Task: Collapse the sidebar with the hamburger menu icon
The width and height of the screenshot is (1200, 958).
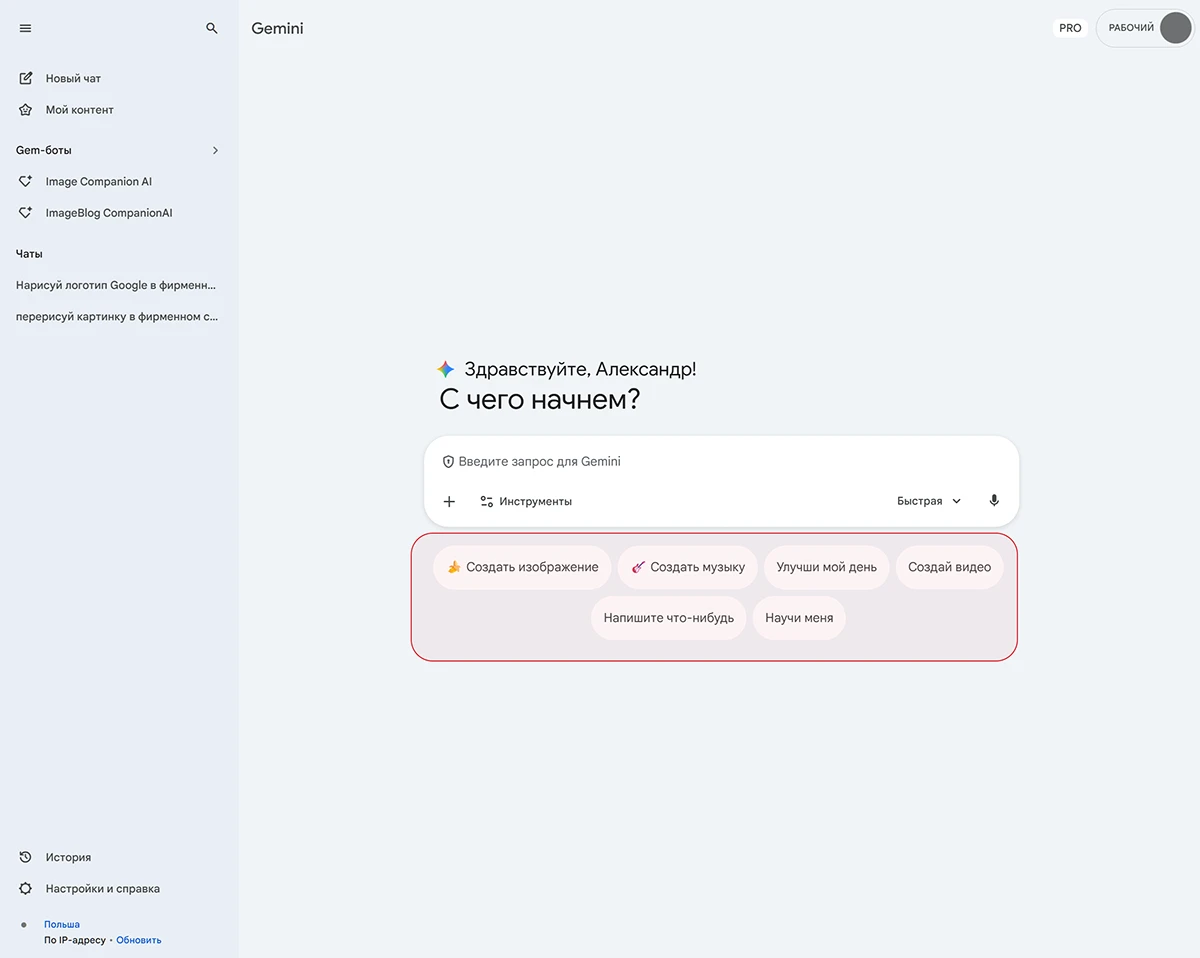Action: pos(26,29)
